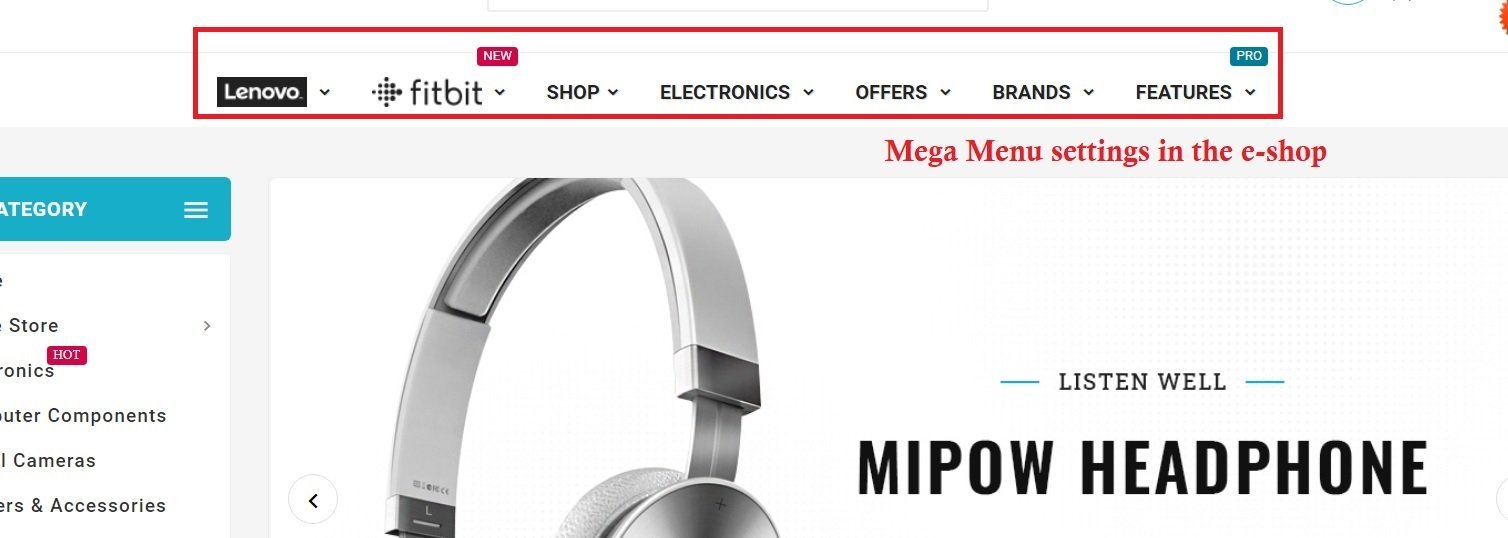Open the BRANDS menu
Viewport: 1508px width, 538px height.
tap(1043, 92)
